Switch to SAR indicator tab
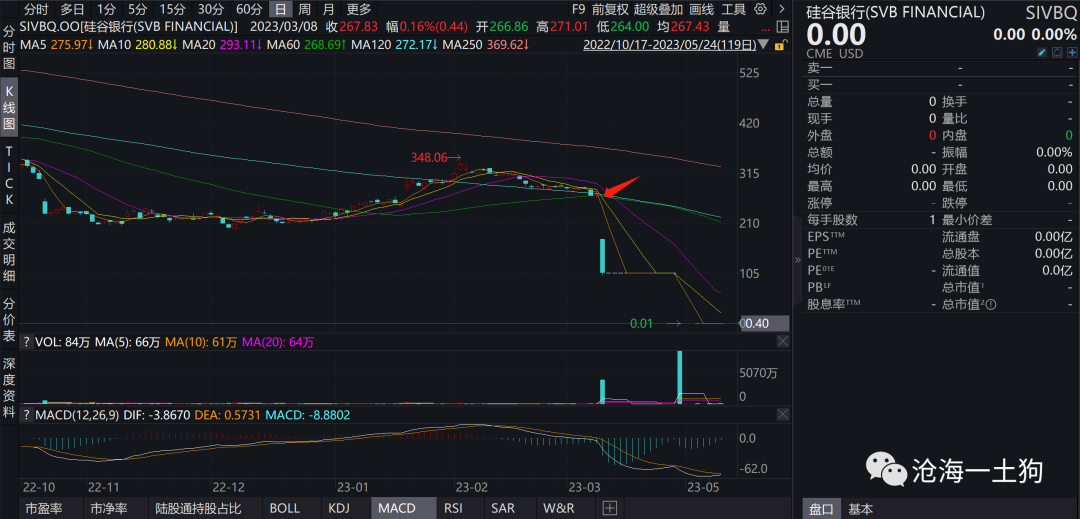The height and width of the screenshot is (519, 1080). [x=502, y=508]
